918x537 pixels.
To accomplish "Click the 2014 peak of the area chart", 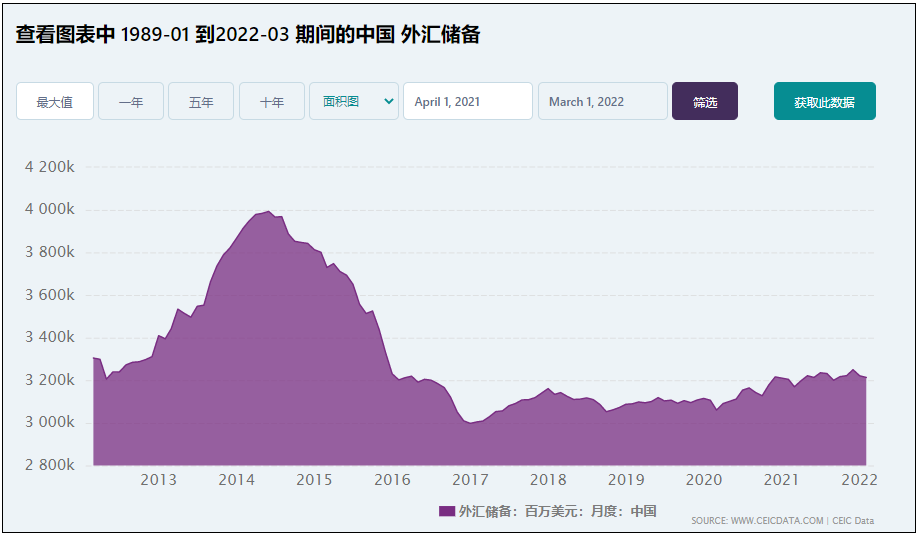I will (268, 212).
